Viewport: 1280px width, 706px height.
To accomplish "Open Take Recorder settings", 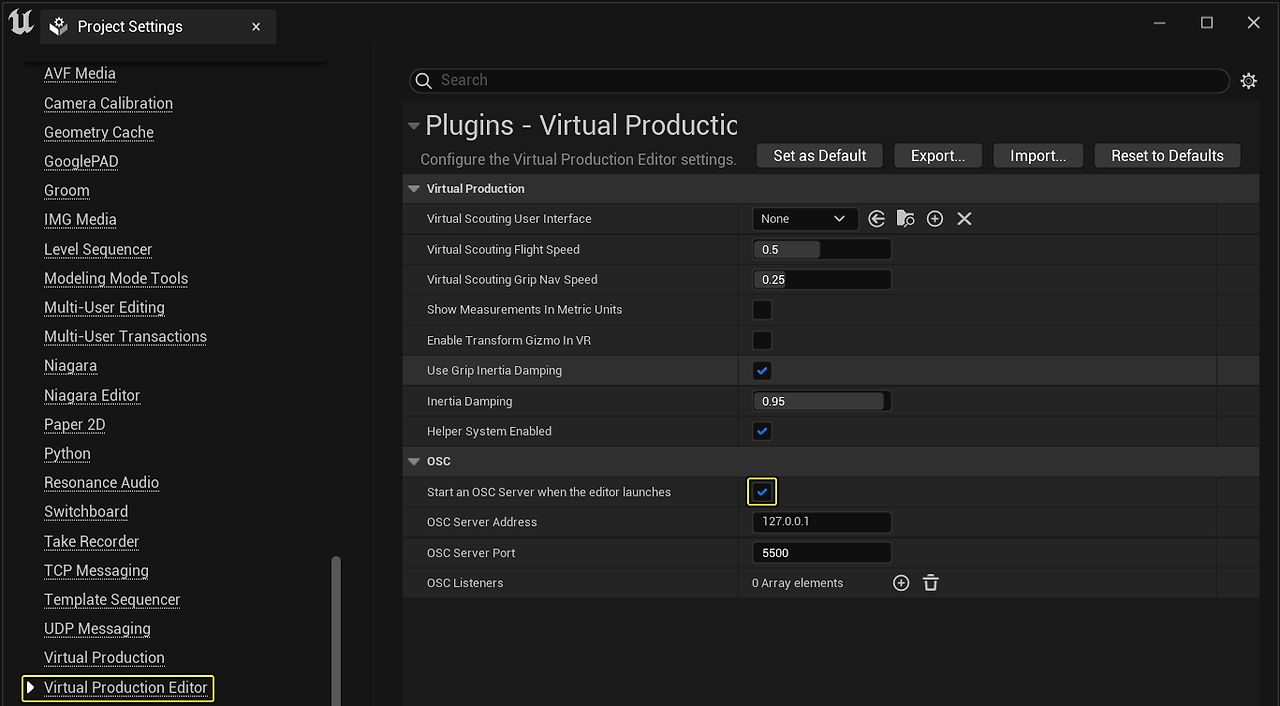I will [91, 541].
